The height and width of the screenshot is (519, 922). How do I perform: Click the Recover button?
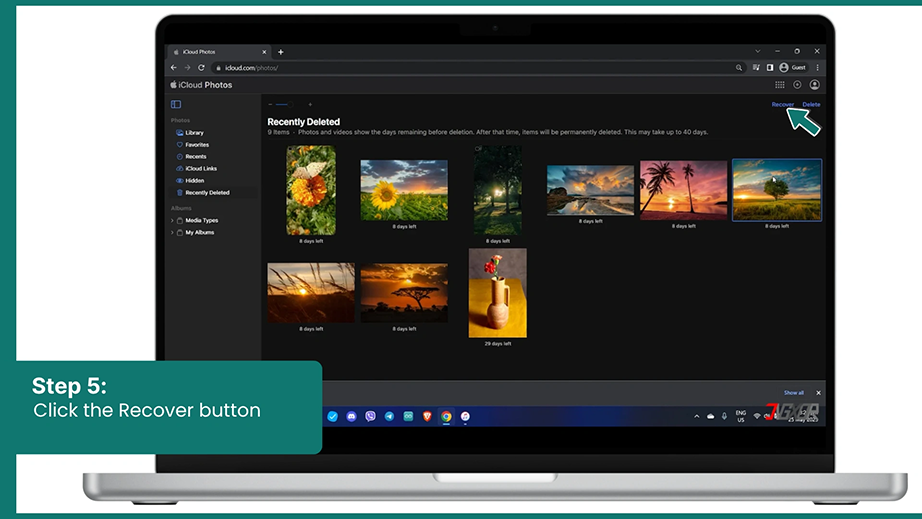pyautogui.click(x=783, y=105)
